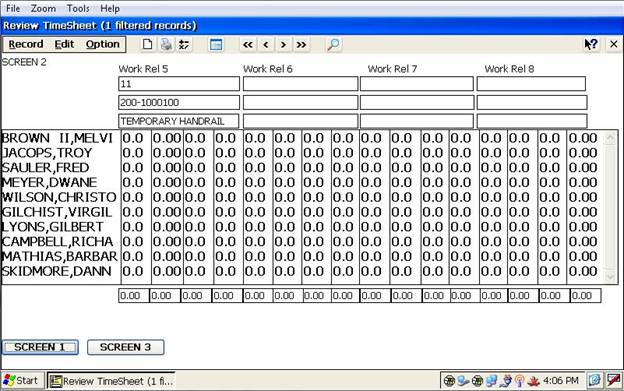Select employee MATHIAS,BARBAR
The height and width of the screenshot is (391, 624).
(60, 256)
